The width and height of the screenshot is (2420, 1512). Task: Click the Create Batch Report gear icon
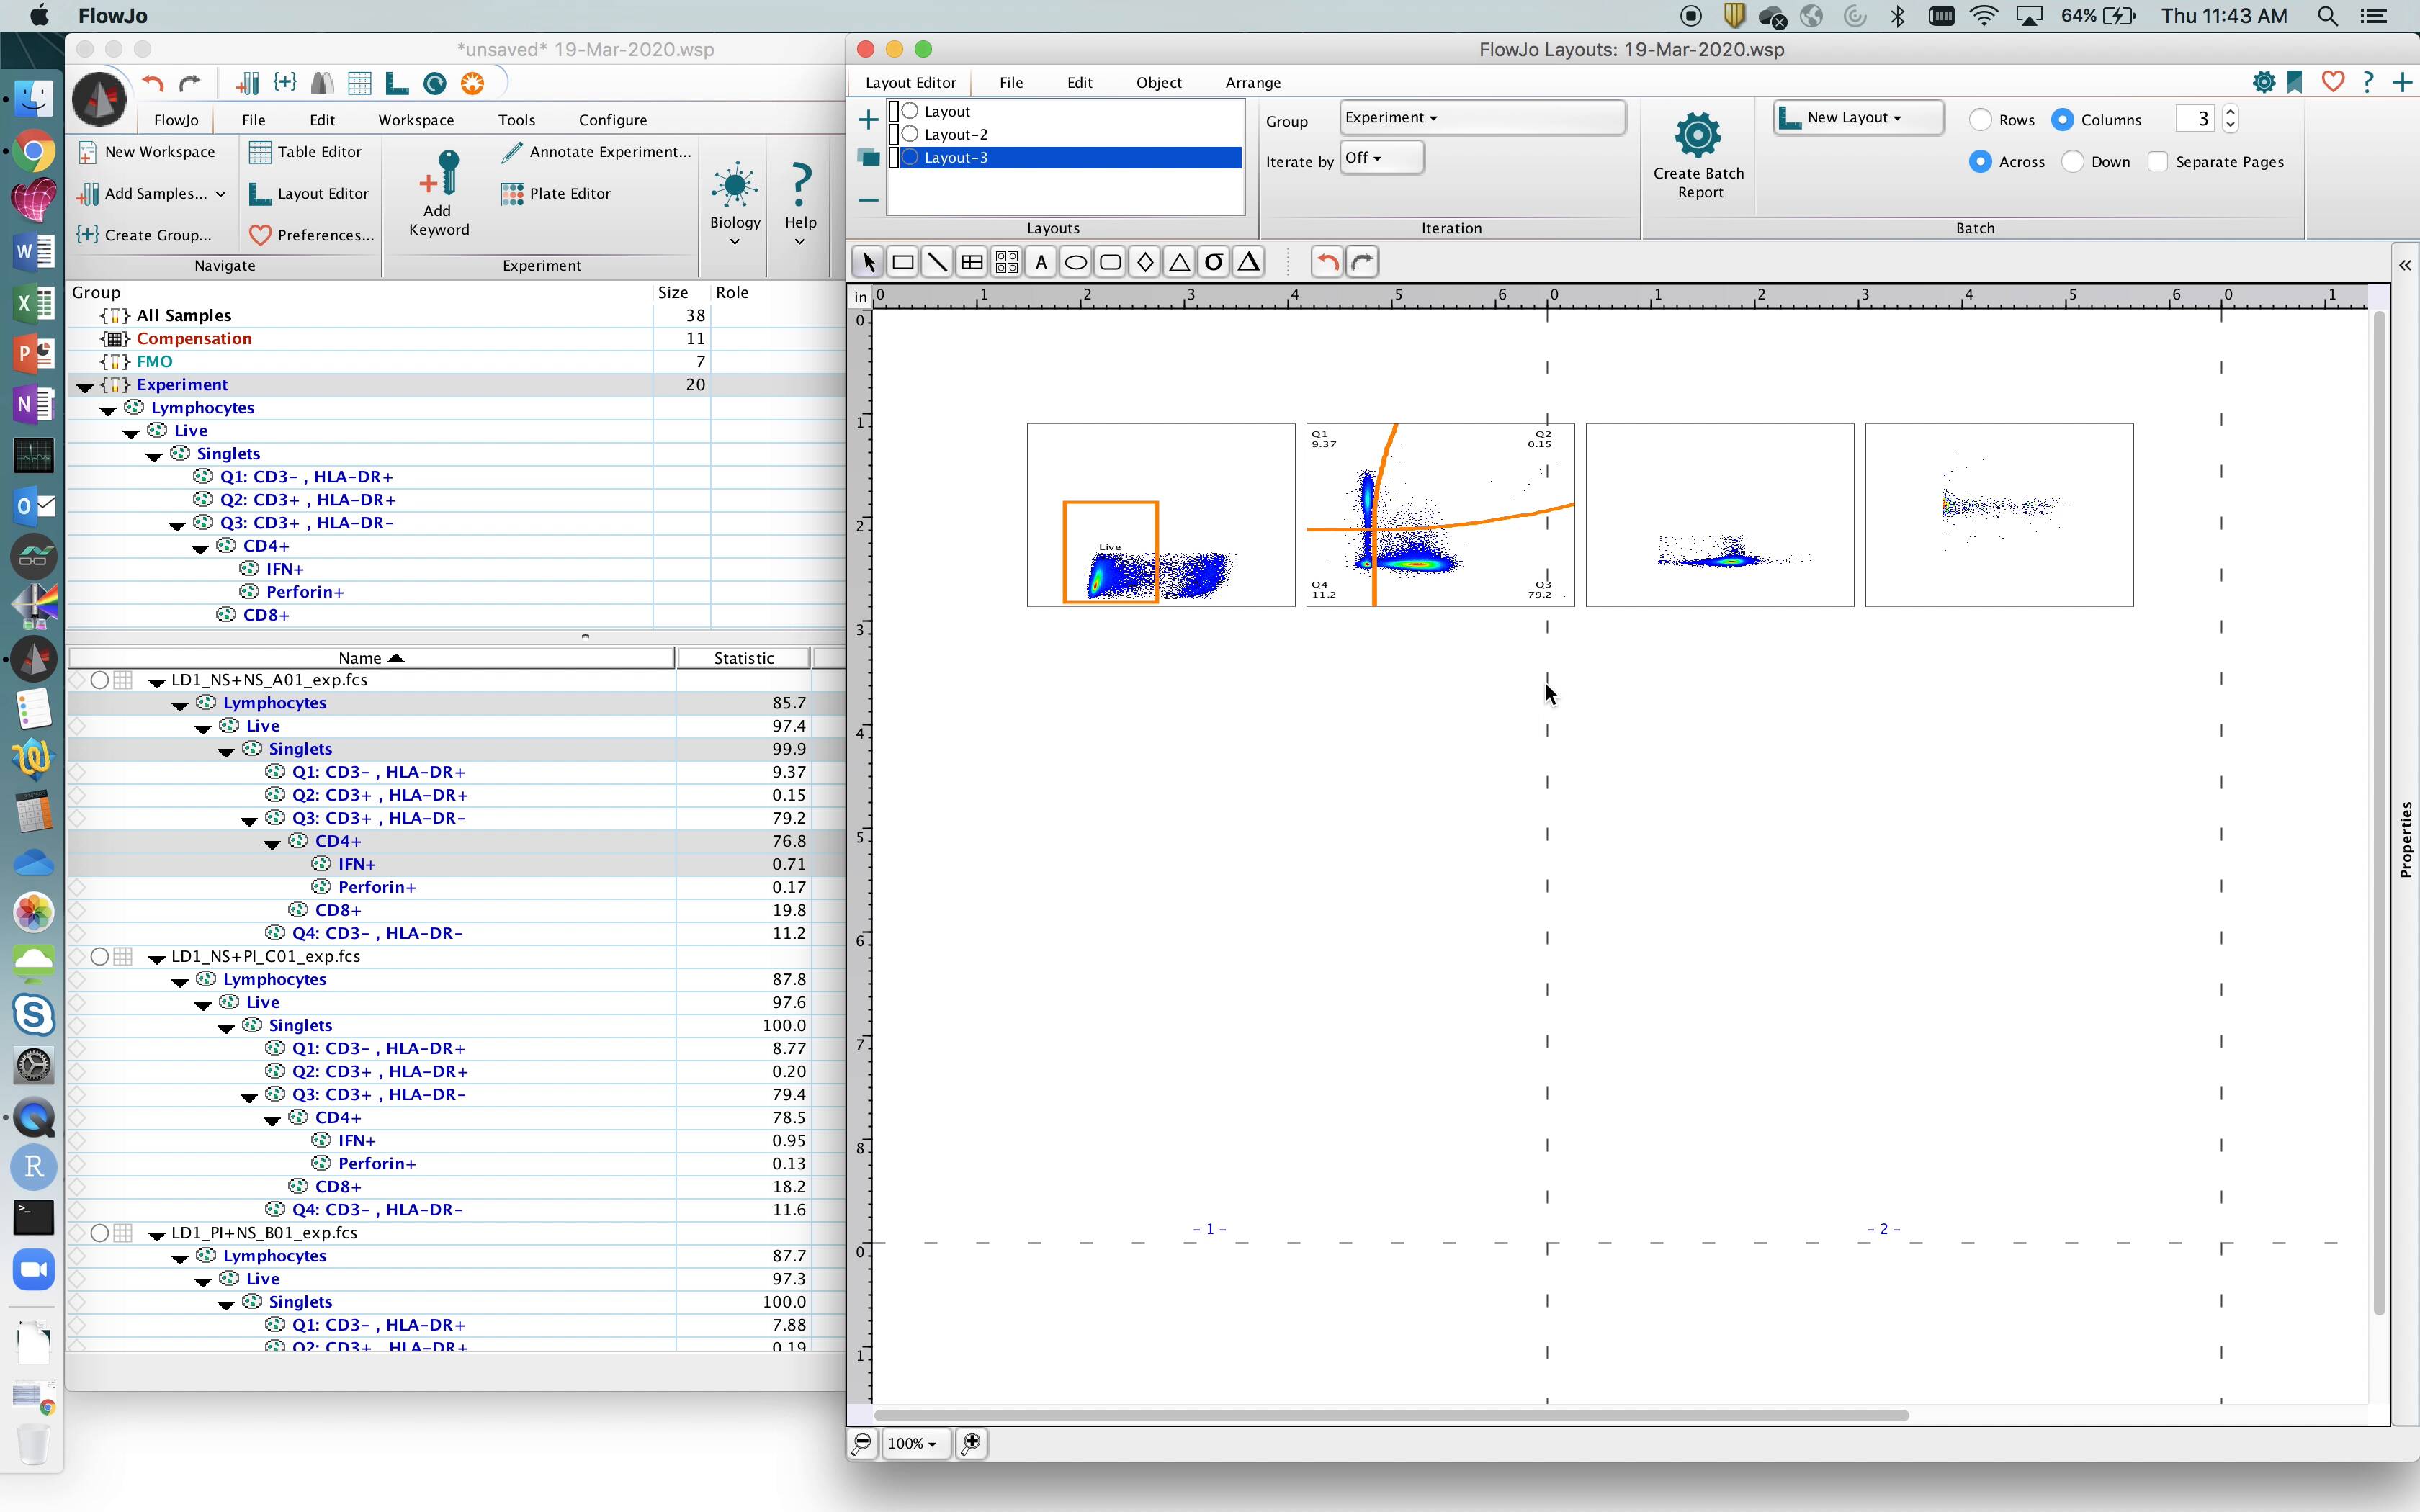coord(1697,135)
